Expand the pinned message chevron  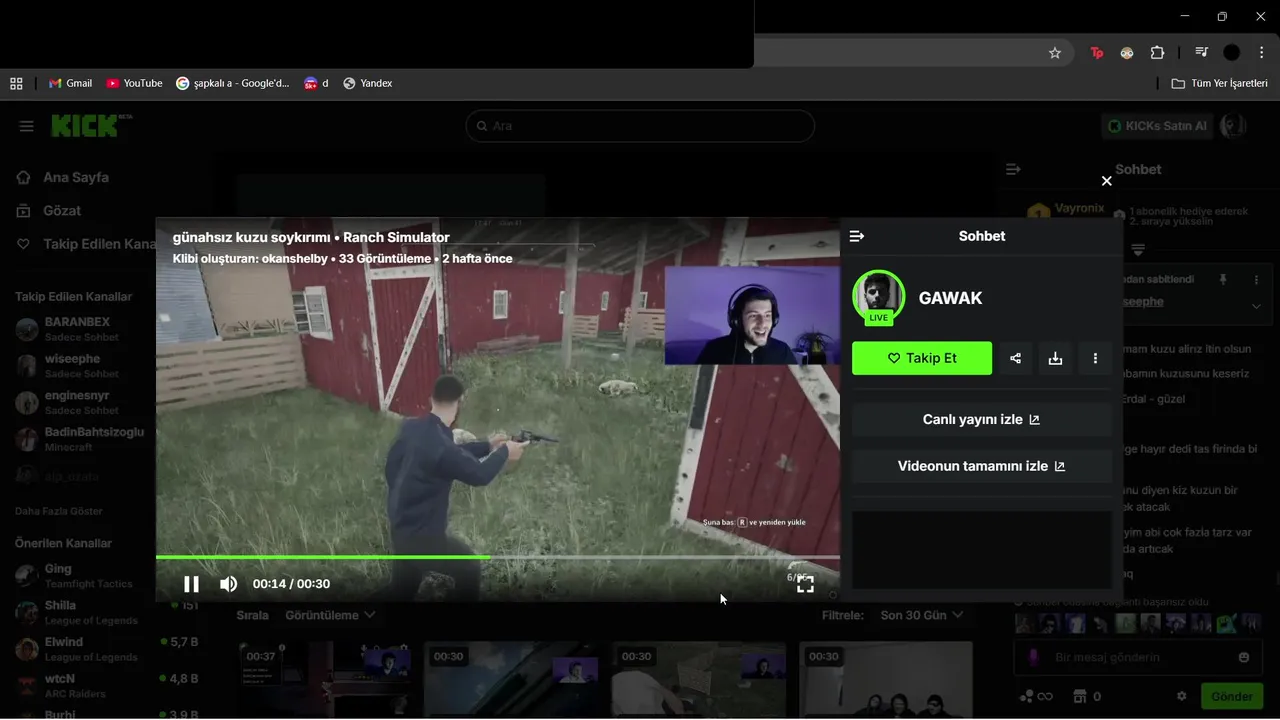(1256, 307)
